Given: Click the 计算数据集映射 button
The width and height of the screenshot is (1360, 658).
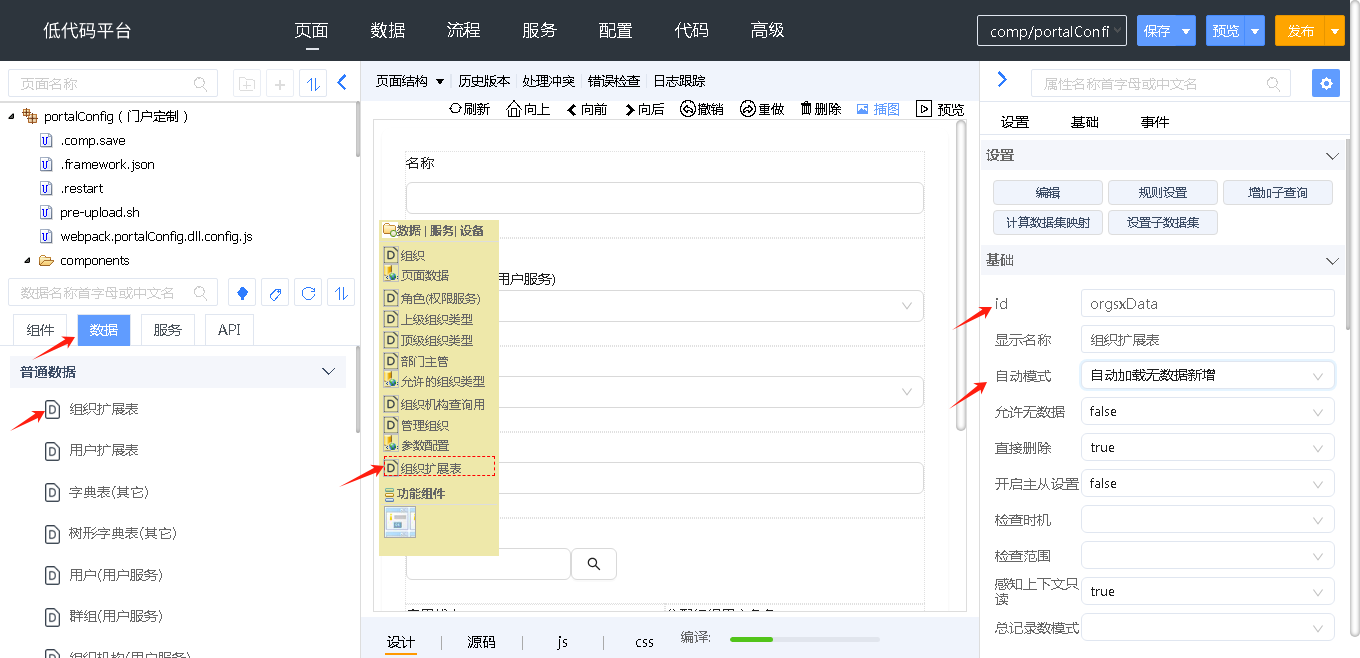Looking at the screenshot, I should click(x=1048, y=222).
